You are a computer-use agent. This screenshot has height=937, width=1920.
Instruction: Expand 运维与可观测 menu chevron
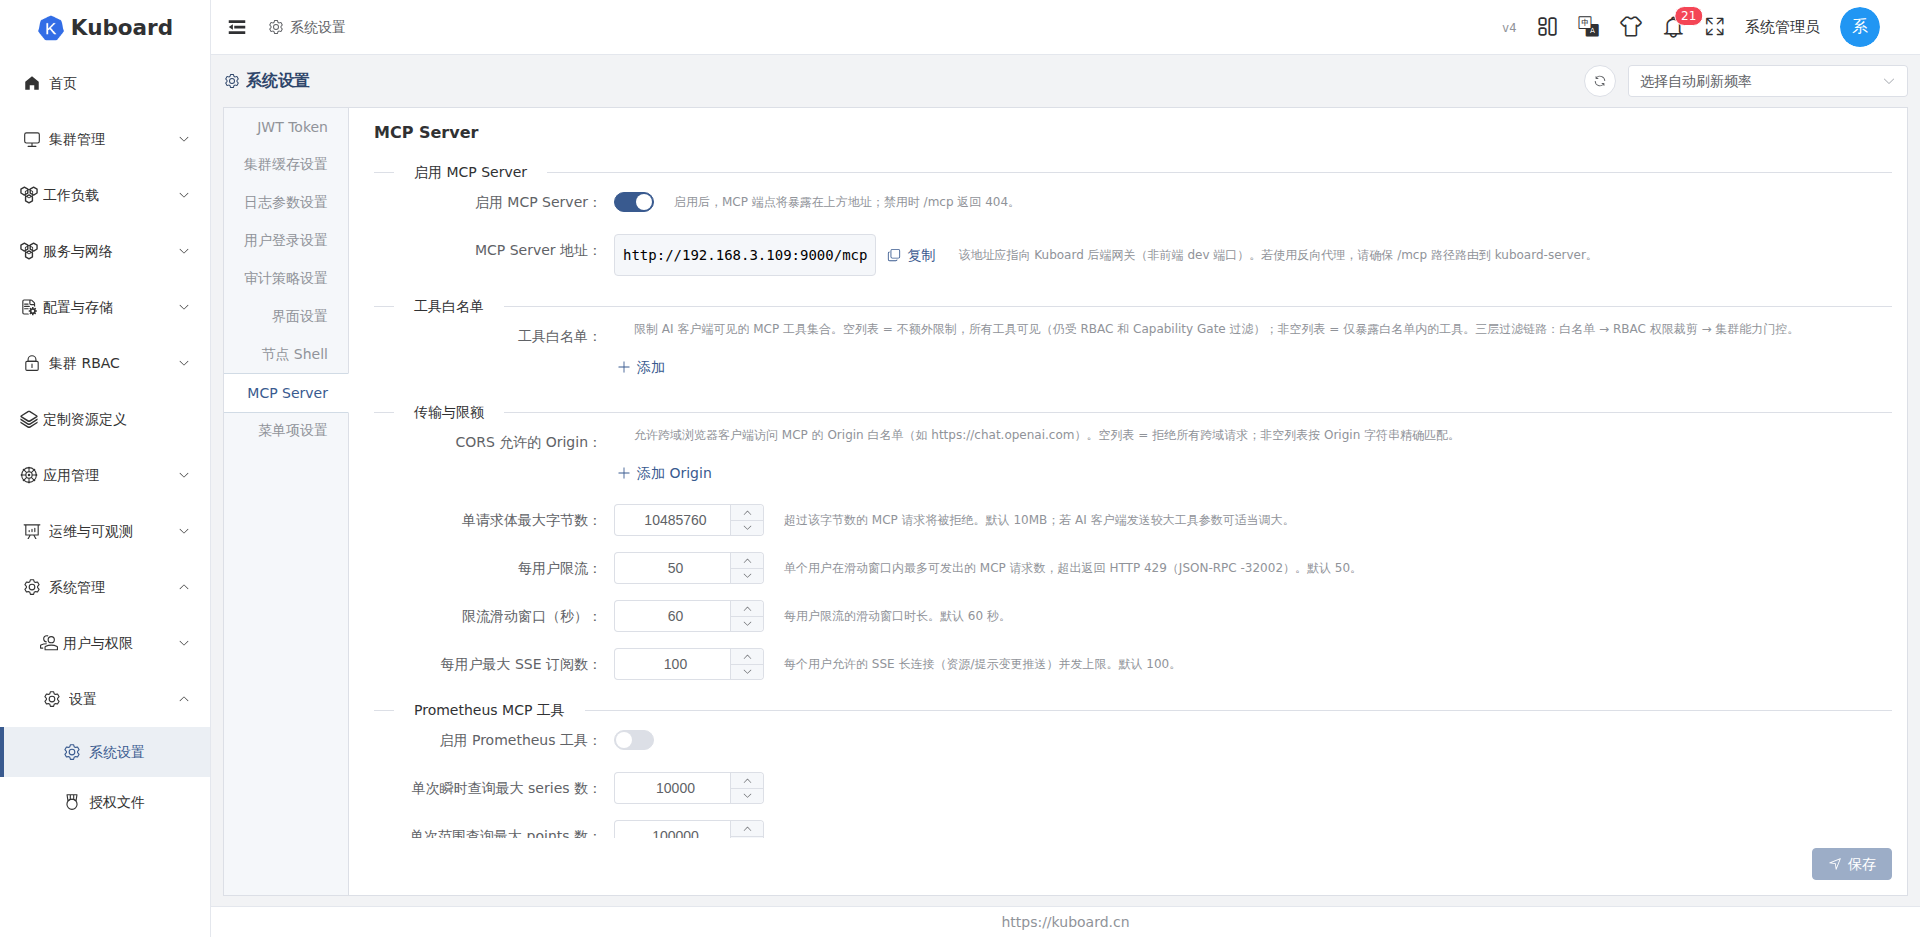[184, 531]
